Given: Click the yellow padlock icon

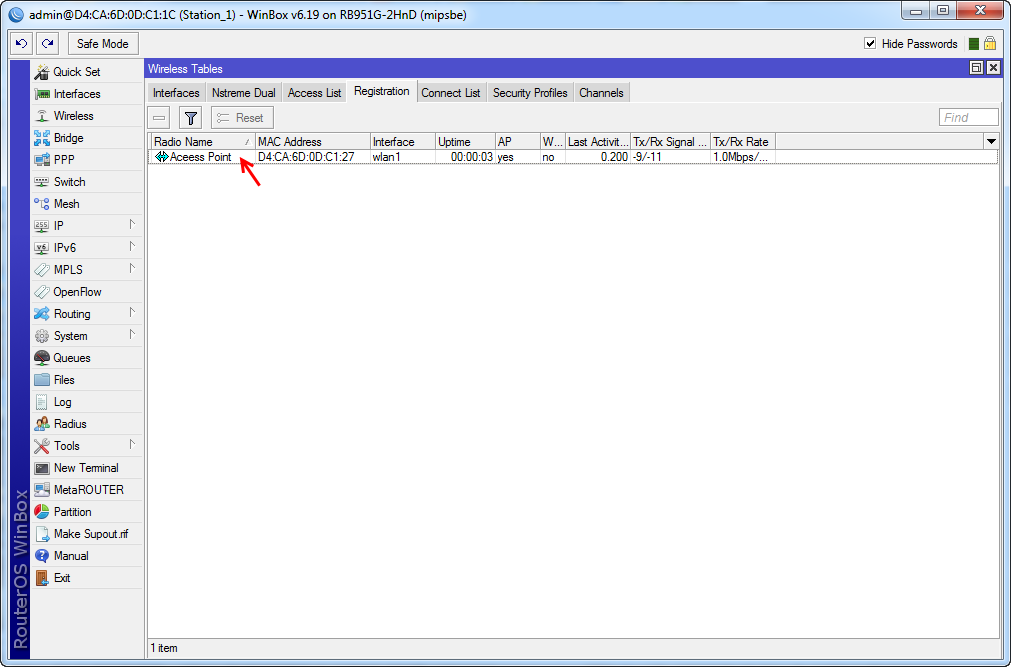Looking at the screenshot, I should (990, 44).
